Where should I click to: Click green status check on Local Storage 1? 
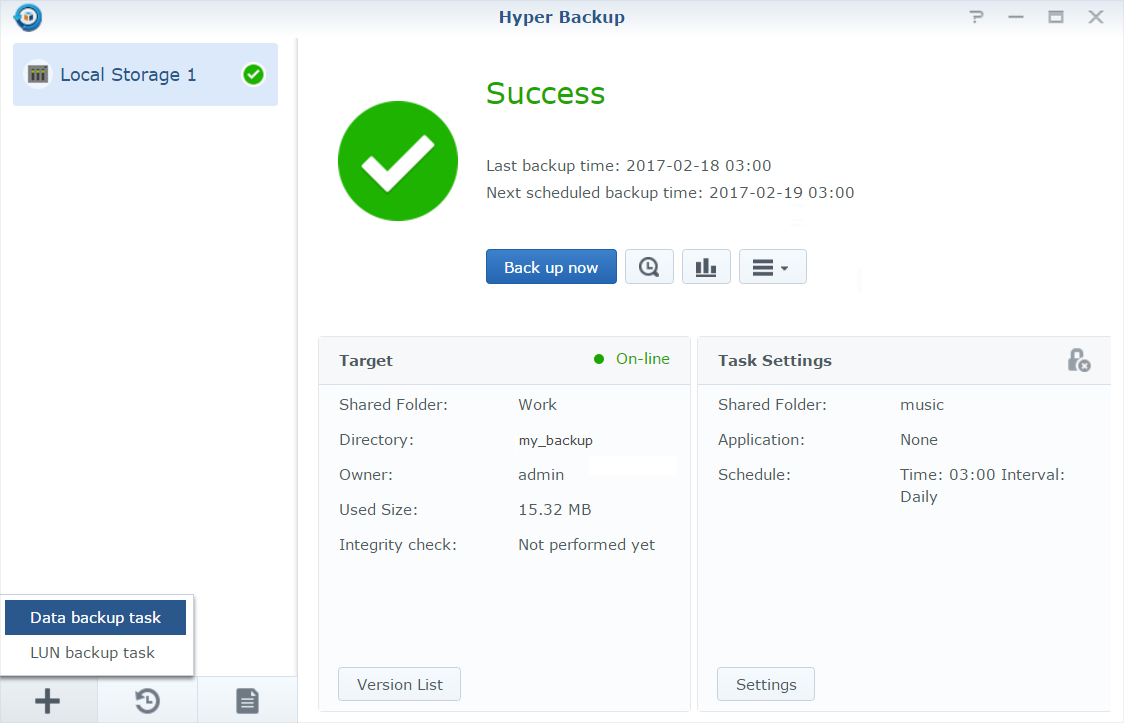pyautogui.click(x=253, y=74)
